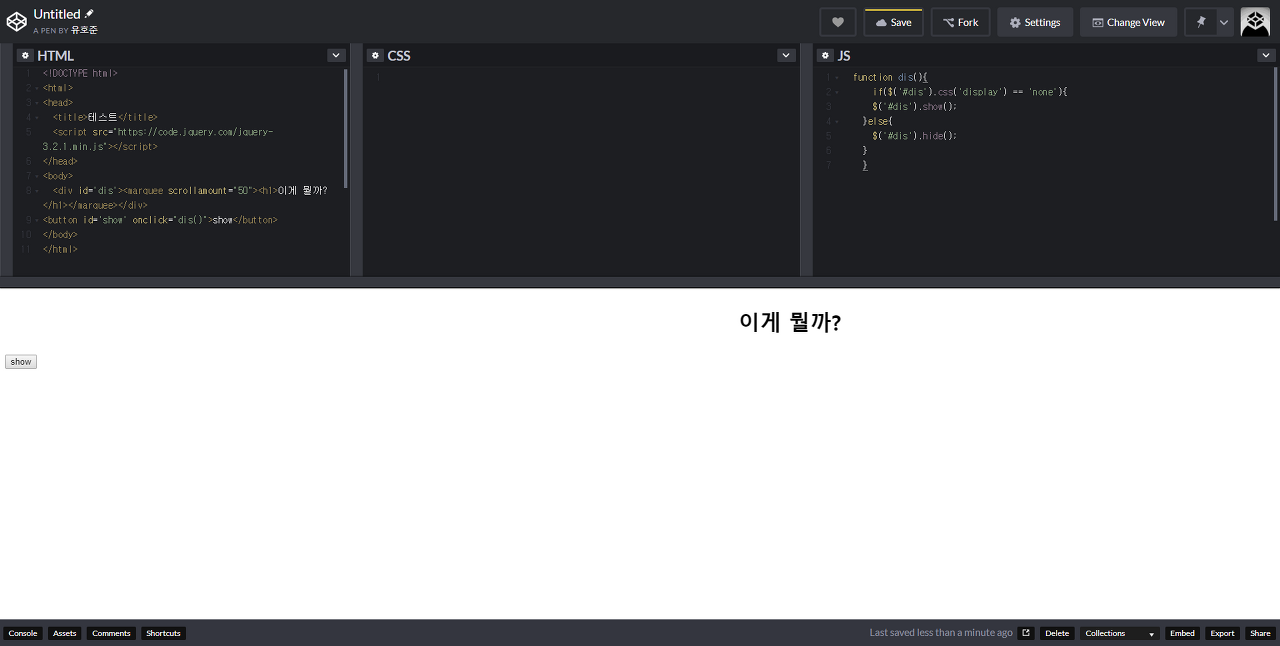Open the Collections dropdown

click(1120, 633)
